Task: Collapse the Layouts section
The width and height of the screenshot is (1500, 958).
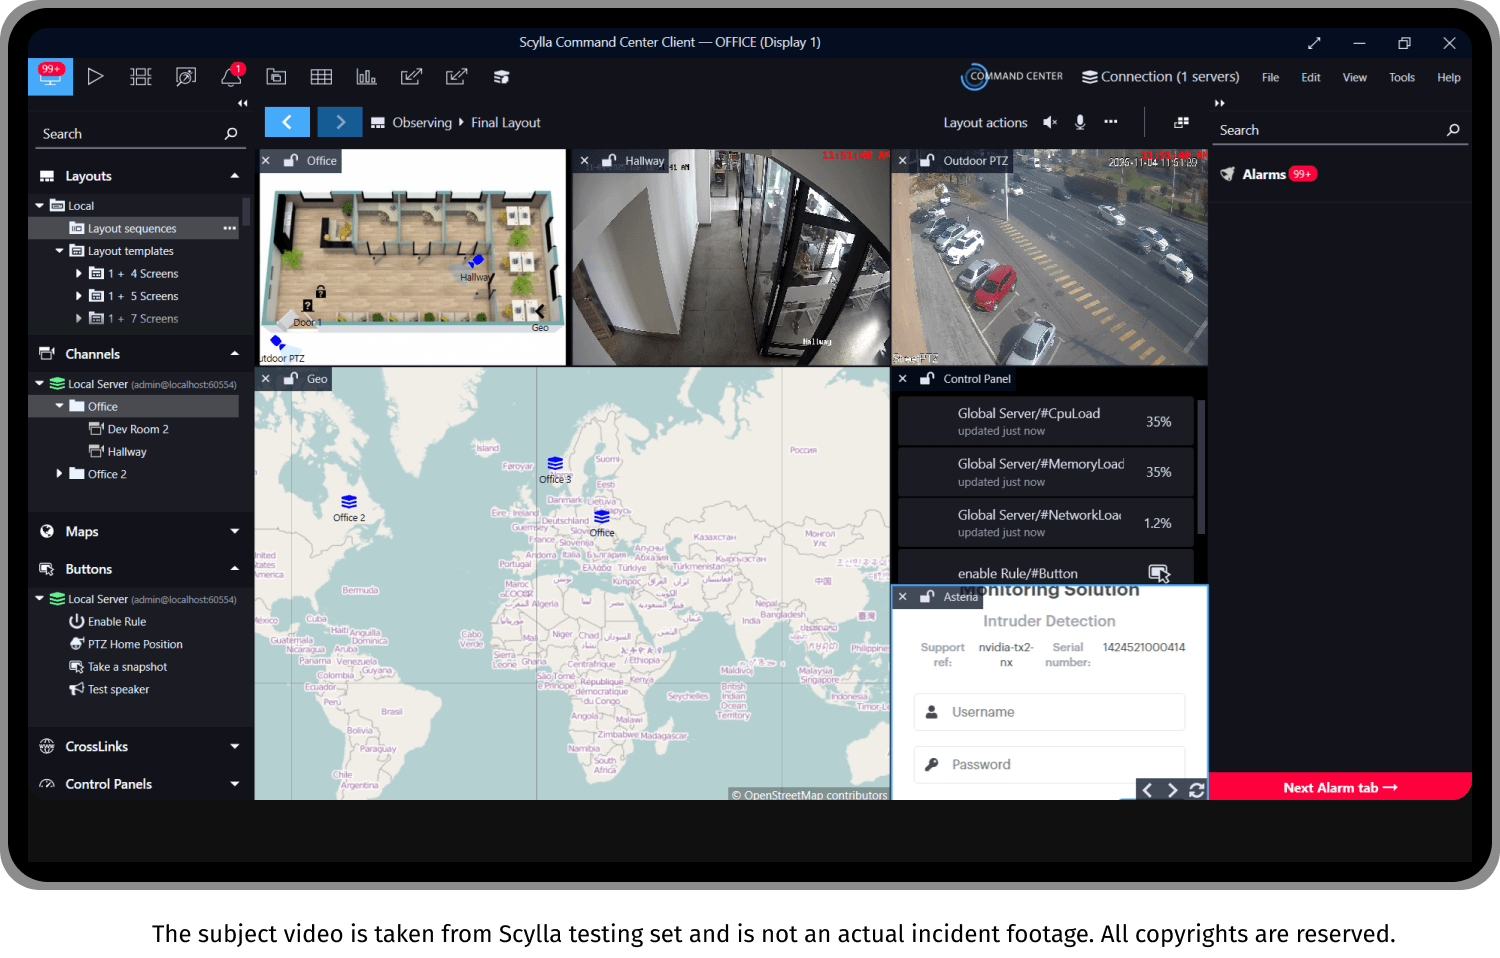Action: (x=235, y=176)
